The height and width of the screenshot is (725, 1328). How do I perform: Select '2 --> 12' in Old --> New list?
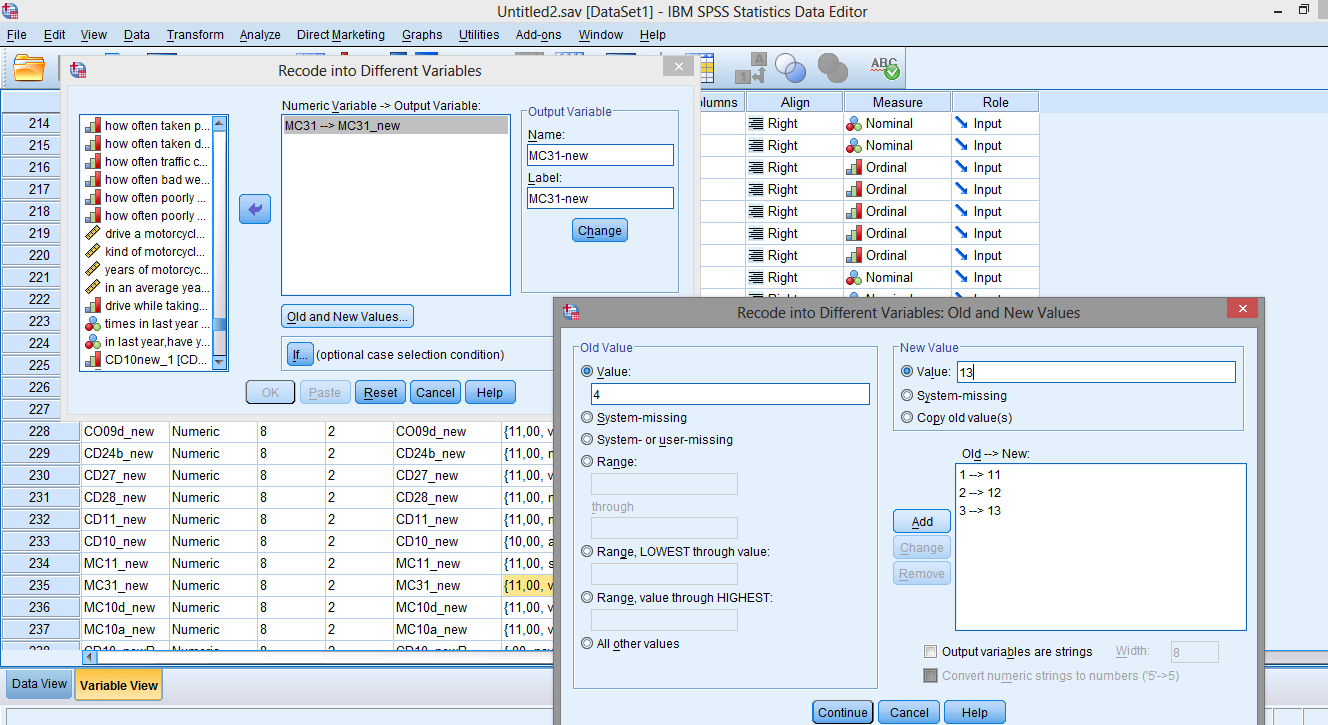click(x=980, y=493)
